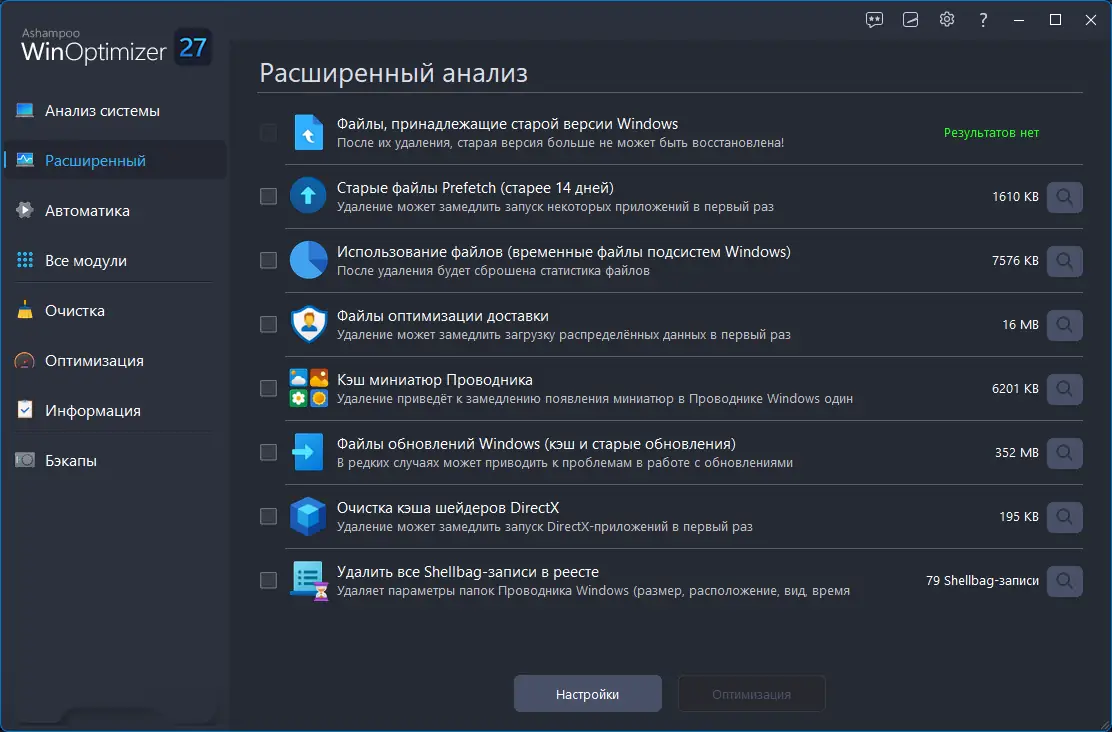The width and height of the screenshot is (1112, 732).
Task: Click the DirectX shader cache cube icon
Action: point(309,517)
